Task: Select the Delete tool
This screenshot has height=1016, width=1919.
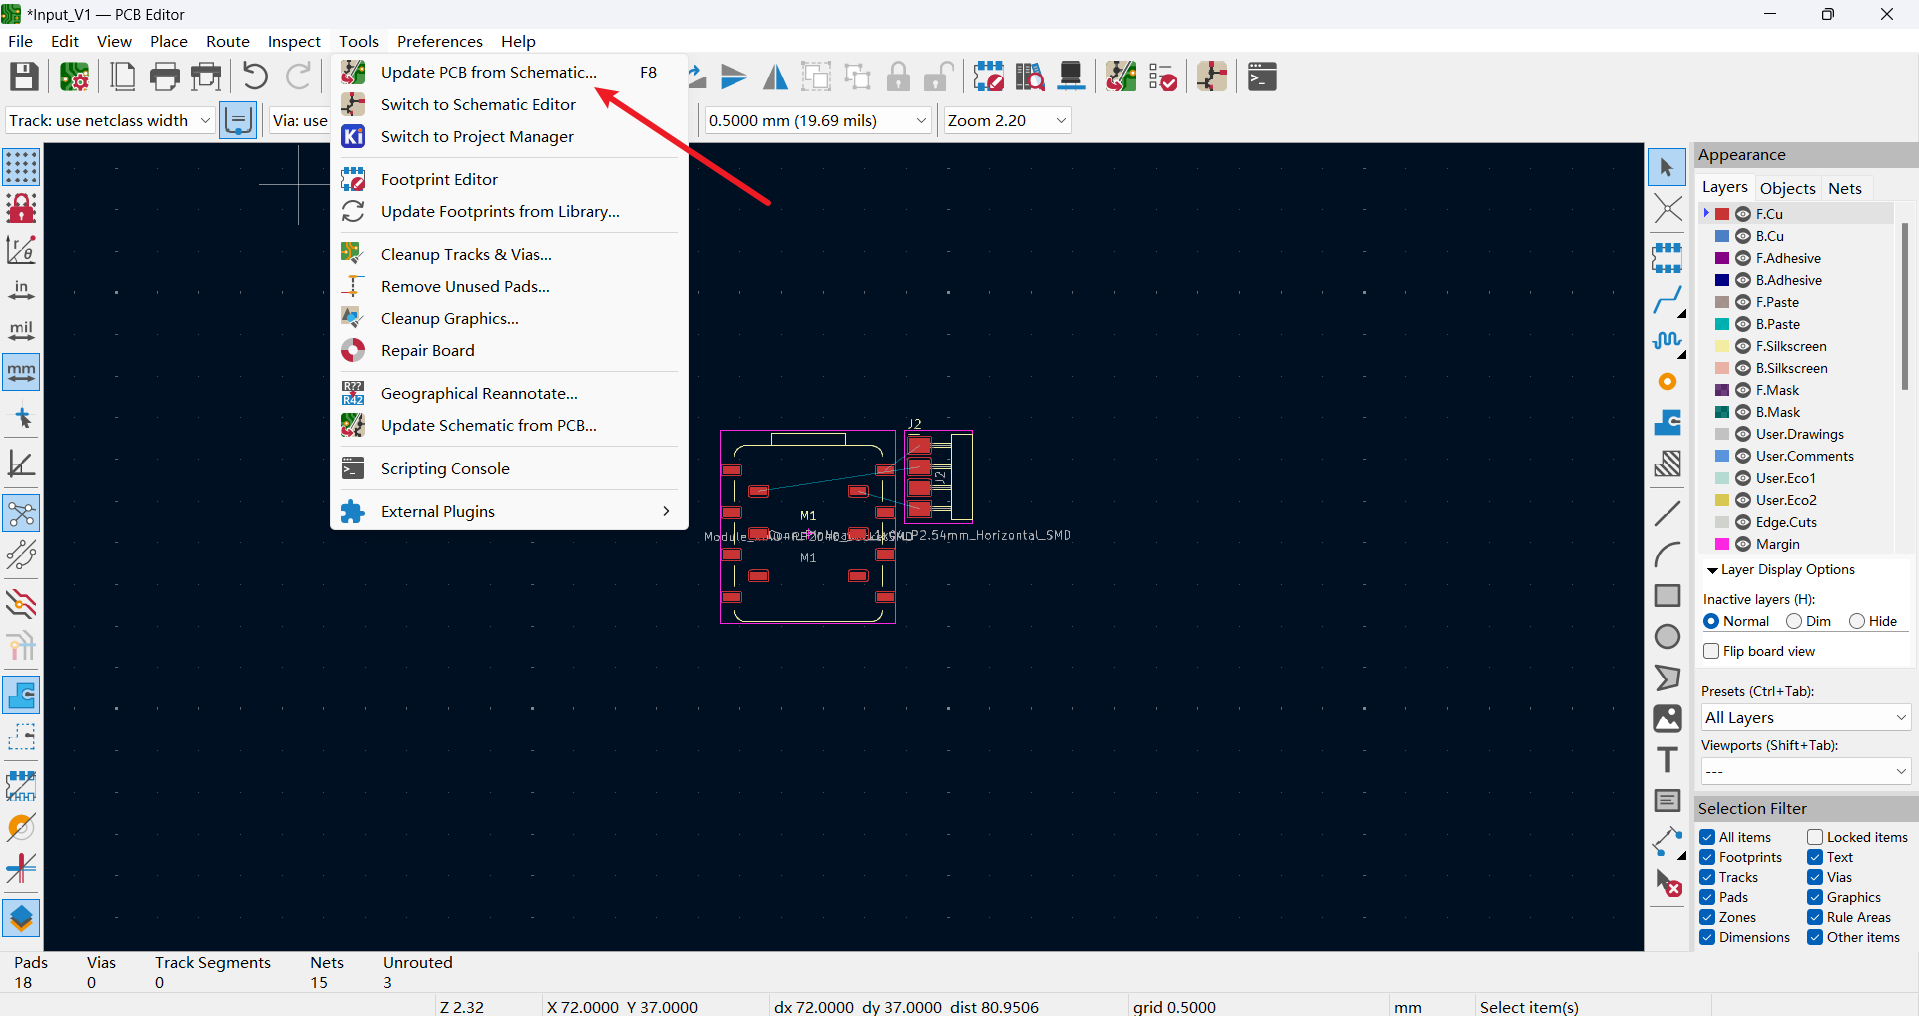Action: pos(1667,883)
